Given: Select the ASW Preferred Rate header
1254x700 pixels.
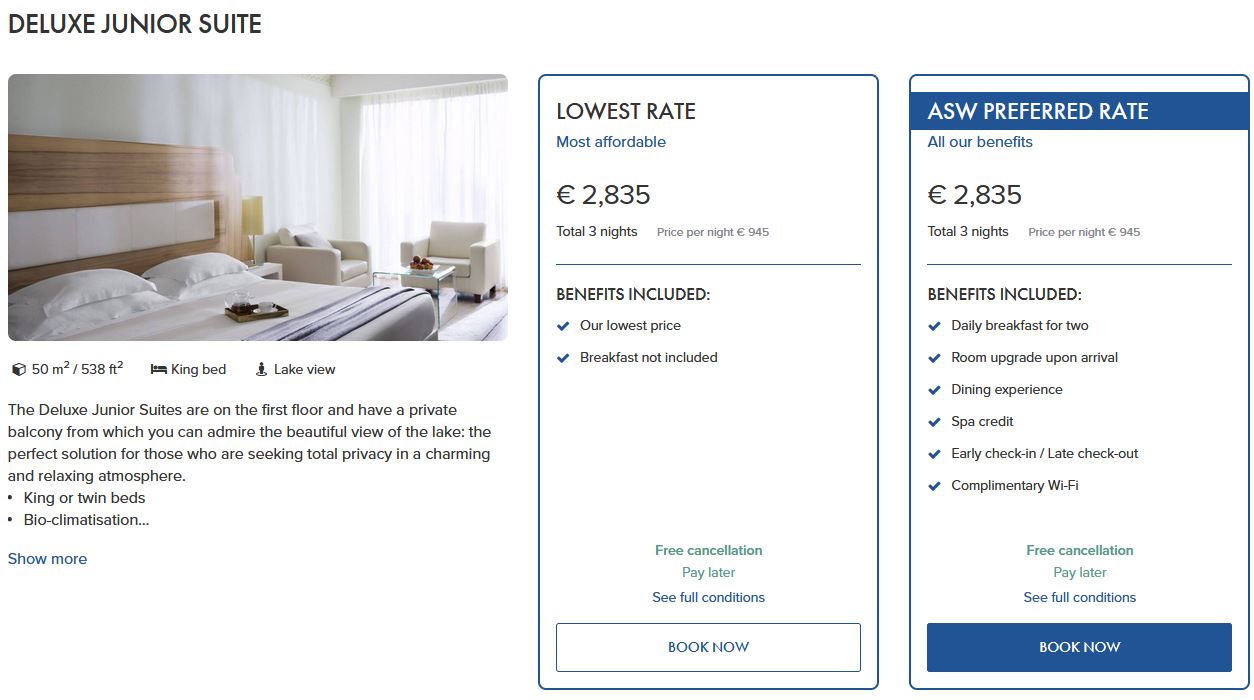Looking at the screenshot, I should pos(1038,111).
